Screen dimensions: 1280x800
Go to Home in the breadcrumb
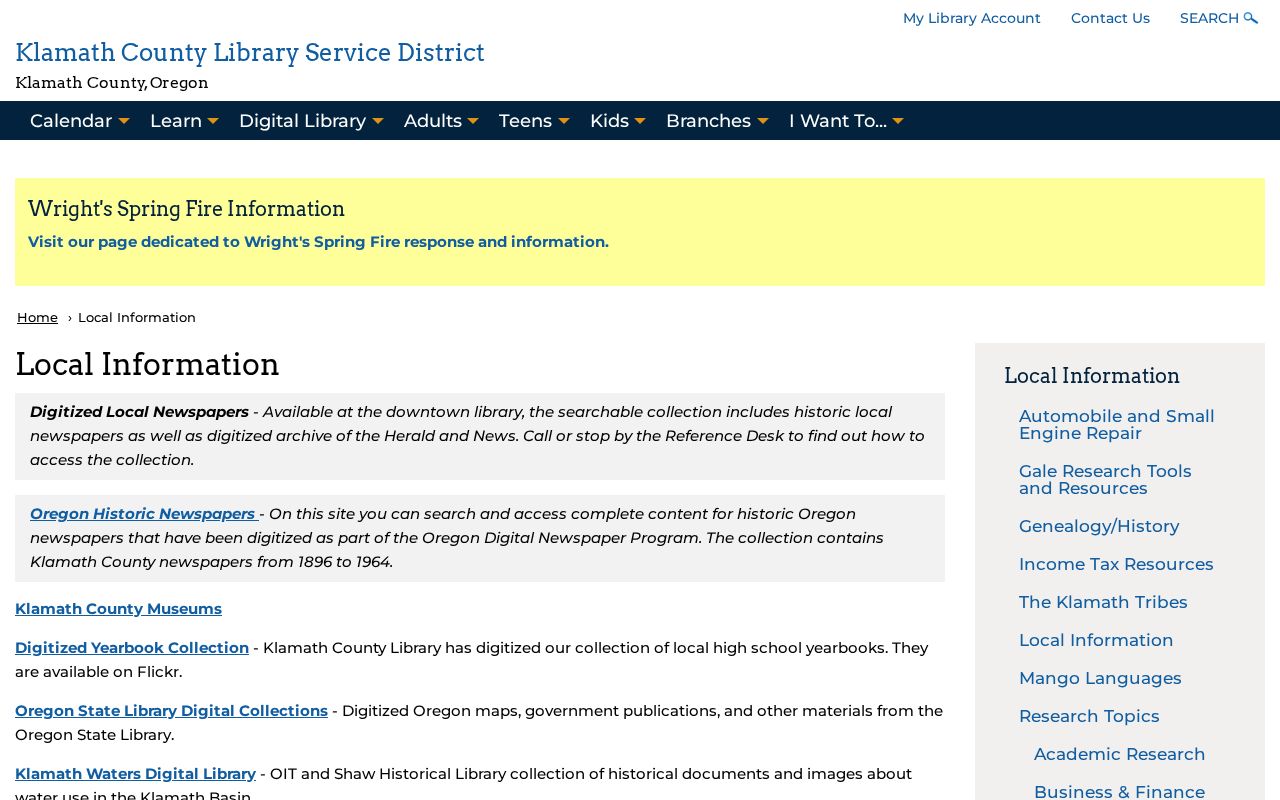(37, 317)
